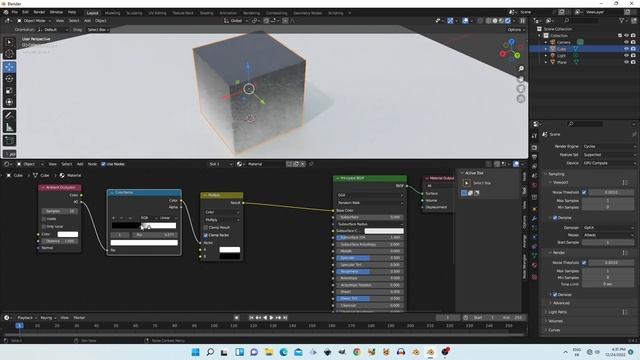Select the Measure tool
This screenshot has width=640, height=360.
pos(9,127)
